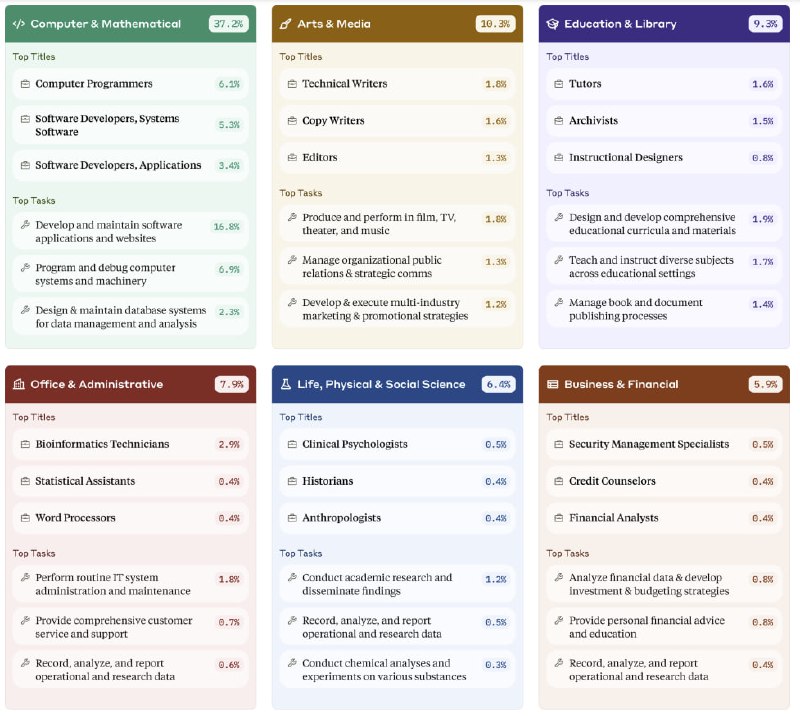The height and width of the screenshot is (718, 800).
Task: Select the Technical Writers title row
Action: 397,84
